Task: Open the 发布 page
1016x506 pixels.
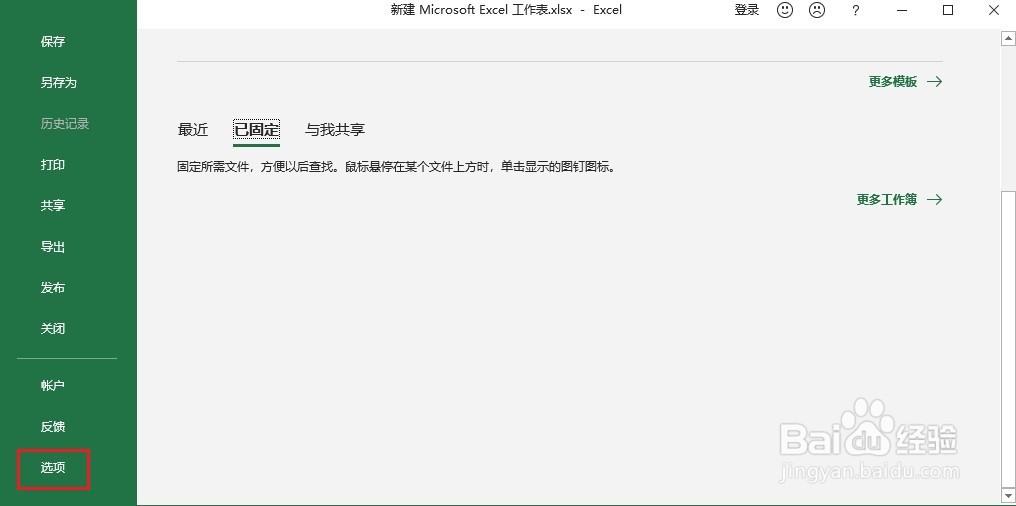Action: tap(52, 288)
